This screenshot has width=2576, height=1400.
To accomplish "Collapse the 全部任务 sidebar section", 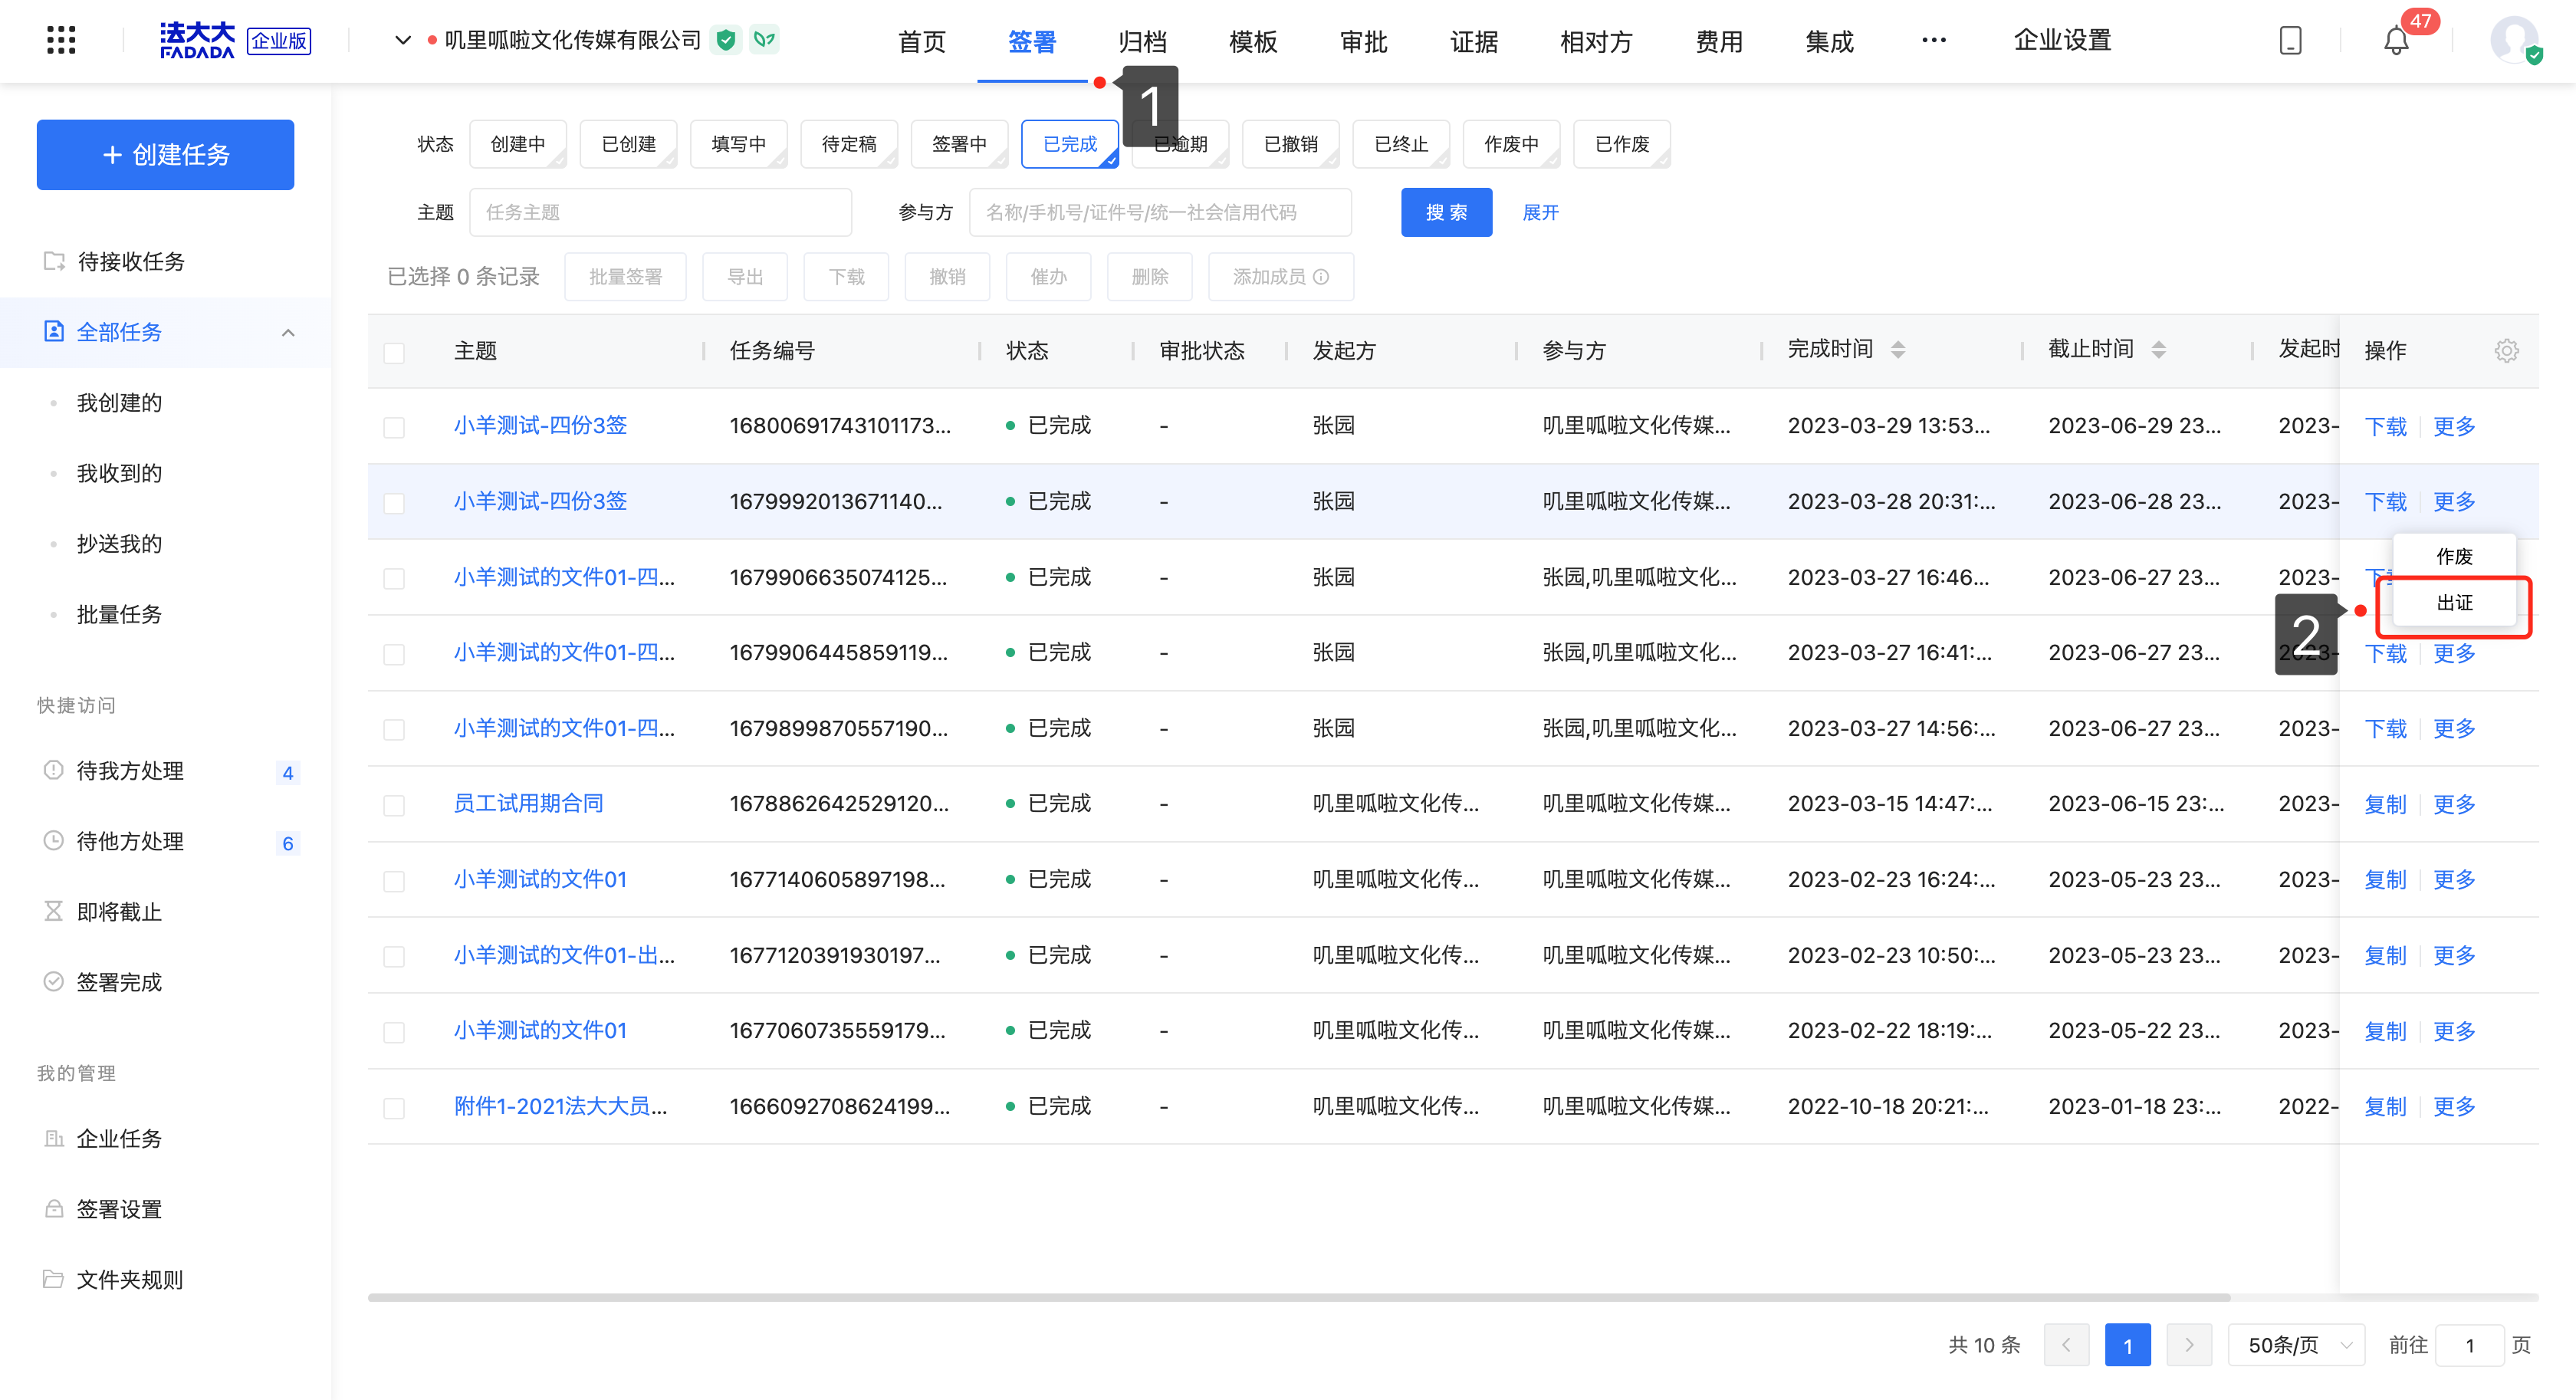I will click(288, 333).
